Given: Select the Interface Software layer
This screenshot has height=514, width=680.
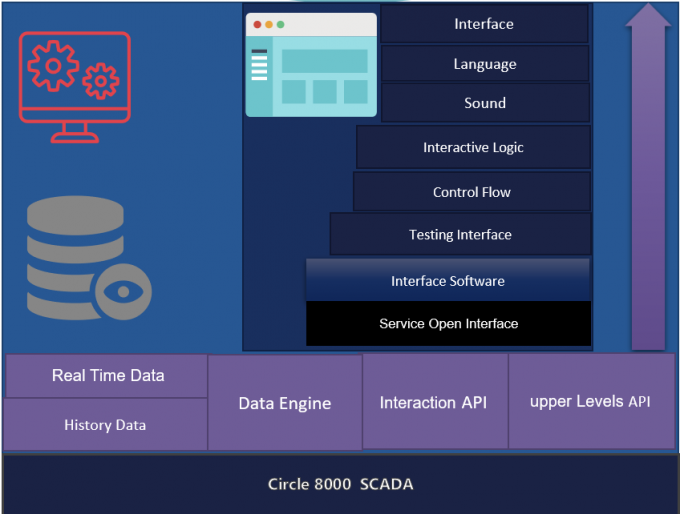Looking at the screenshot, I should pos(447,281).
